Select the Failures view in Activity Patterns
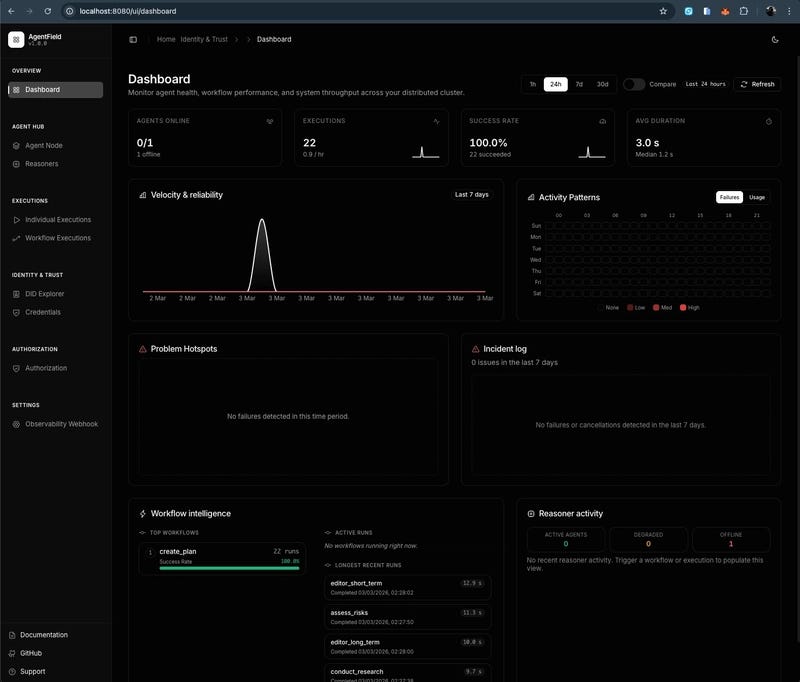 [729, 197]
